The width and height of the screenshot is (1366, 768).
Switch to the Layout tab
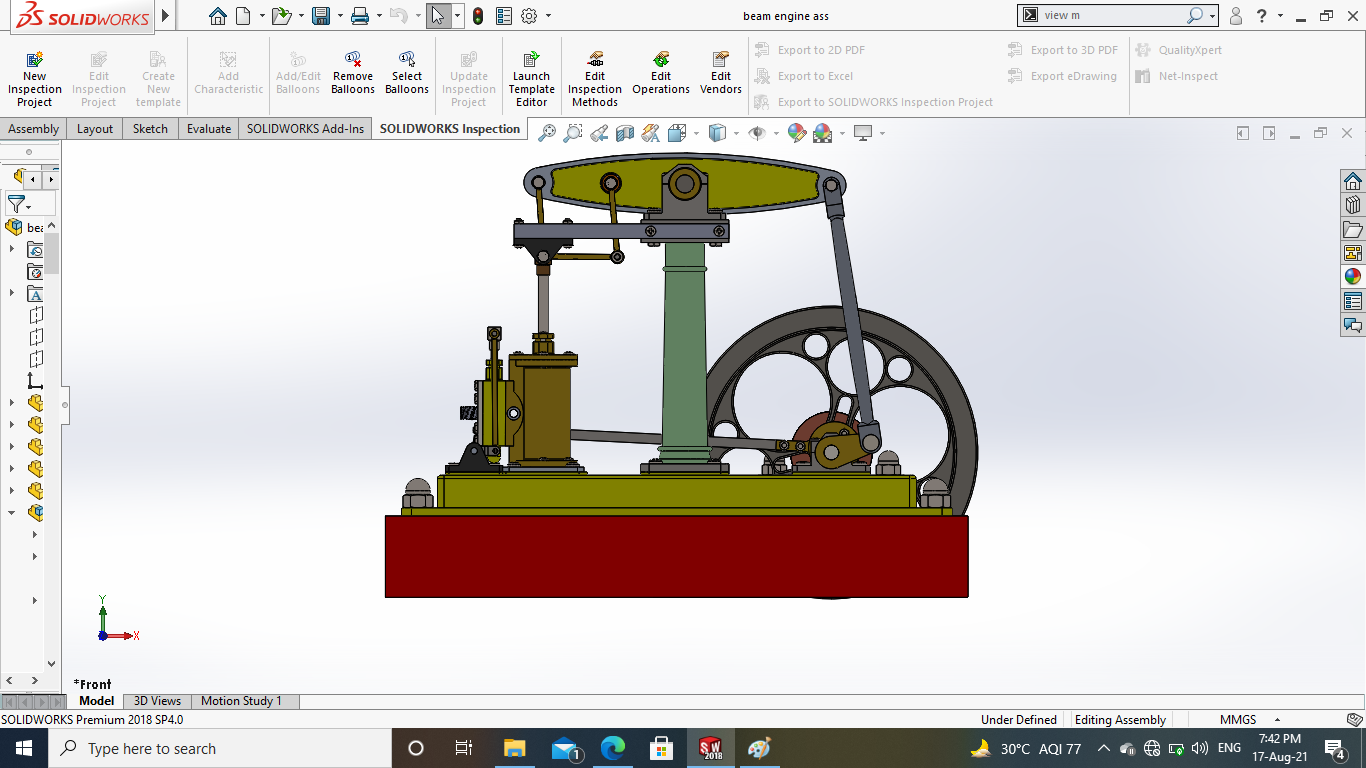coord(95,128)
